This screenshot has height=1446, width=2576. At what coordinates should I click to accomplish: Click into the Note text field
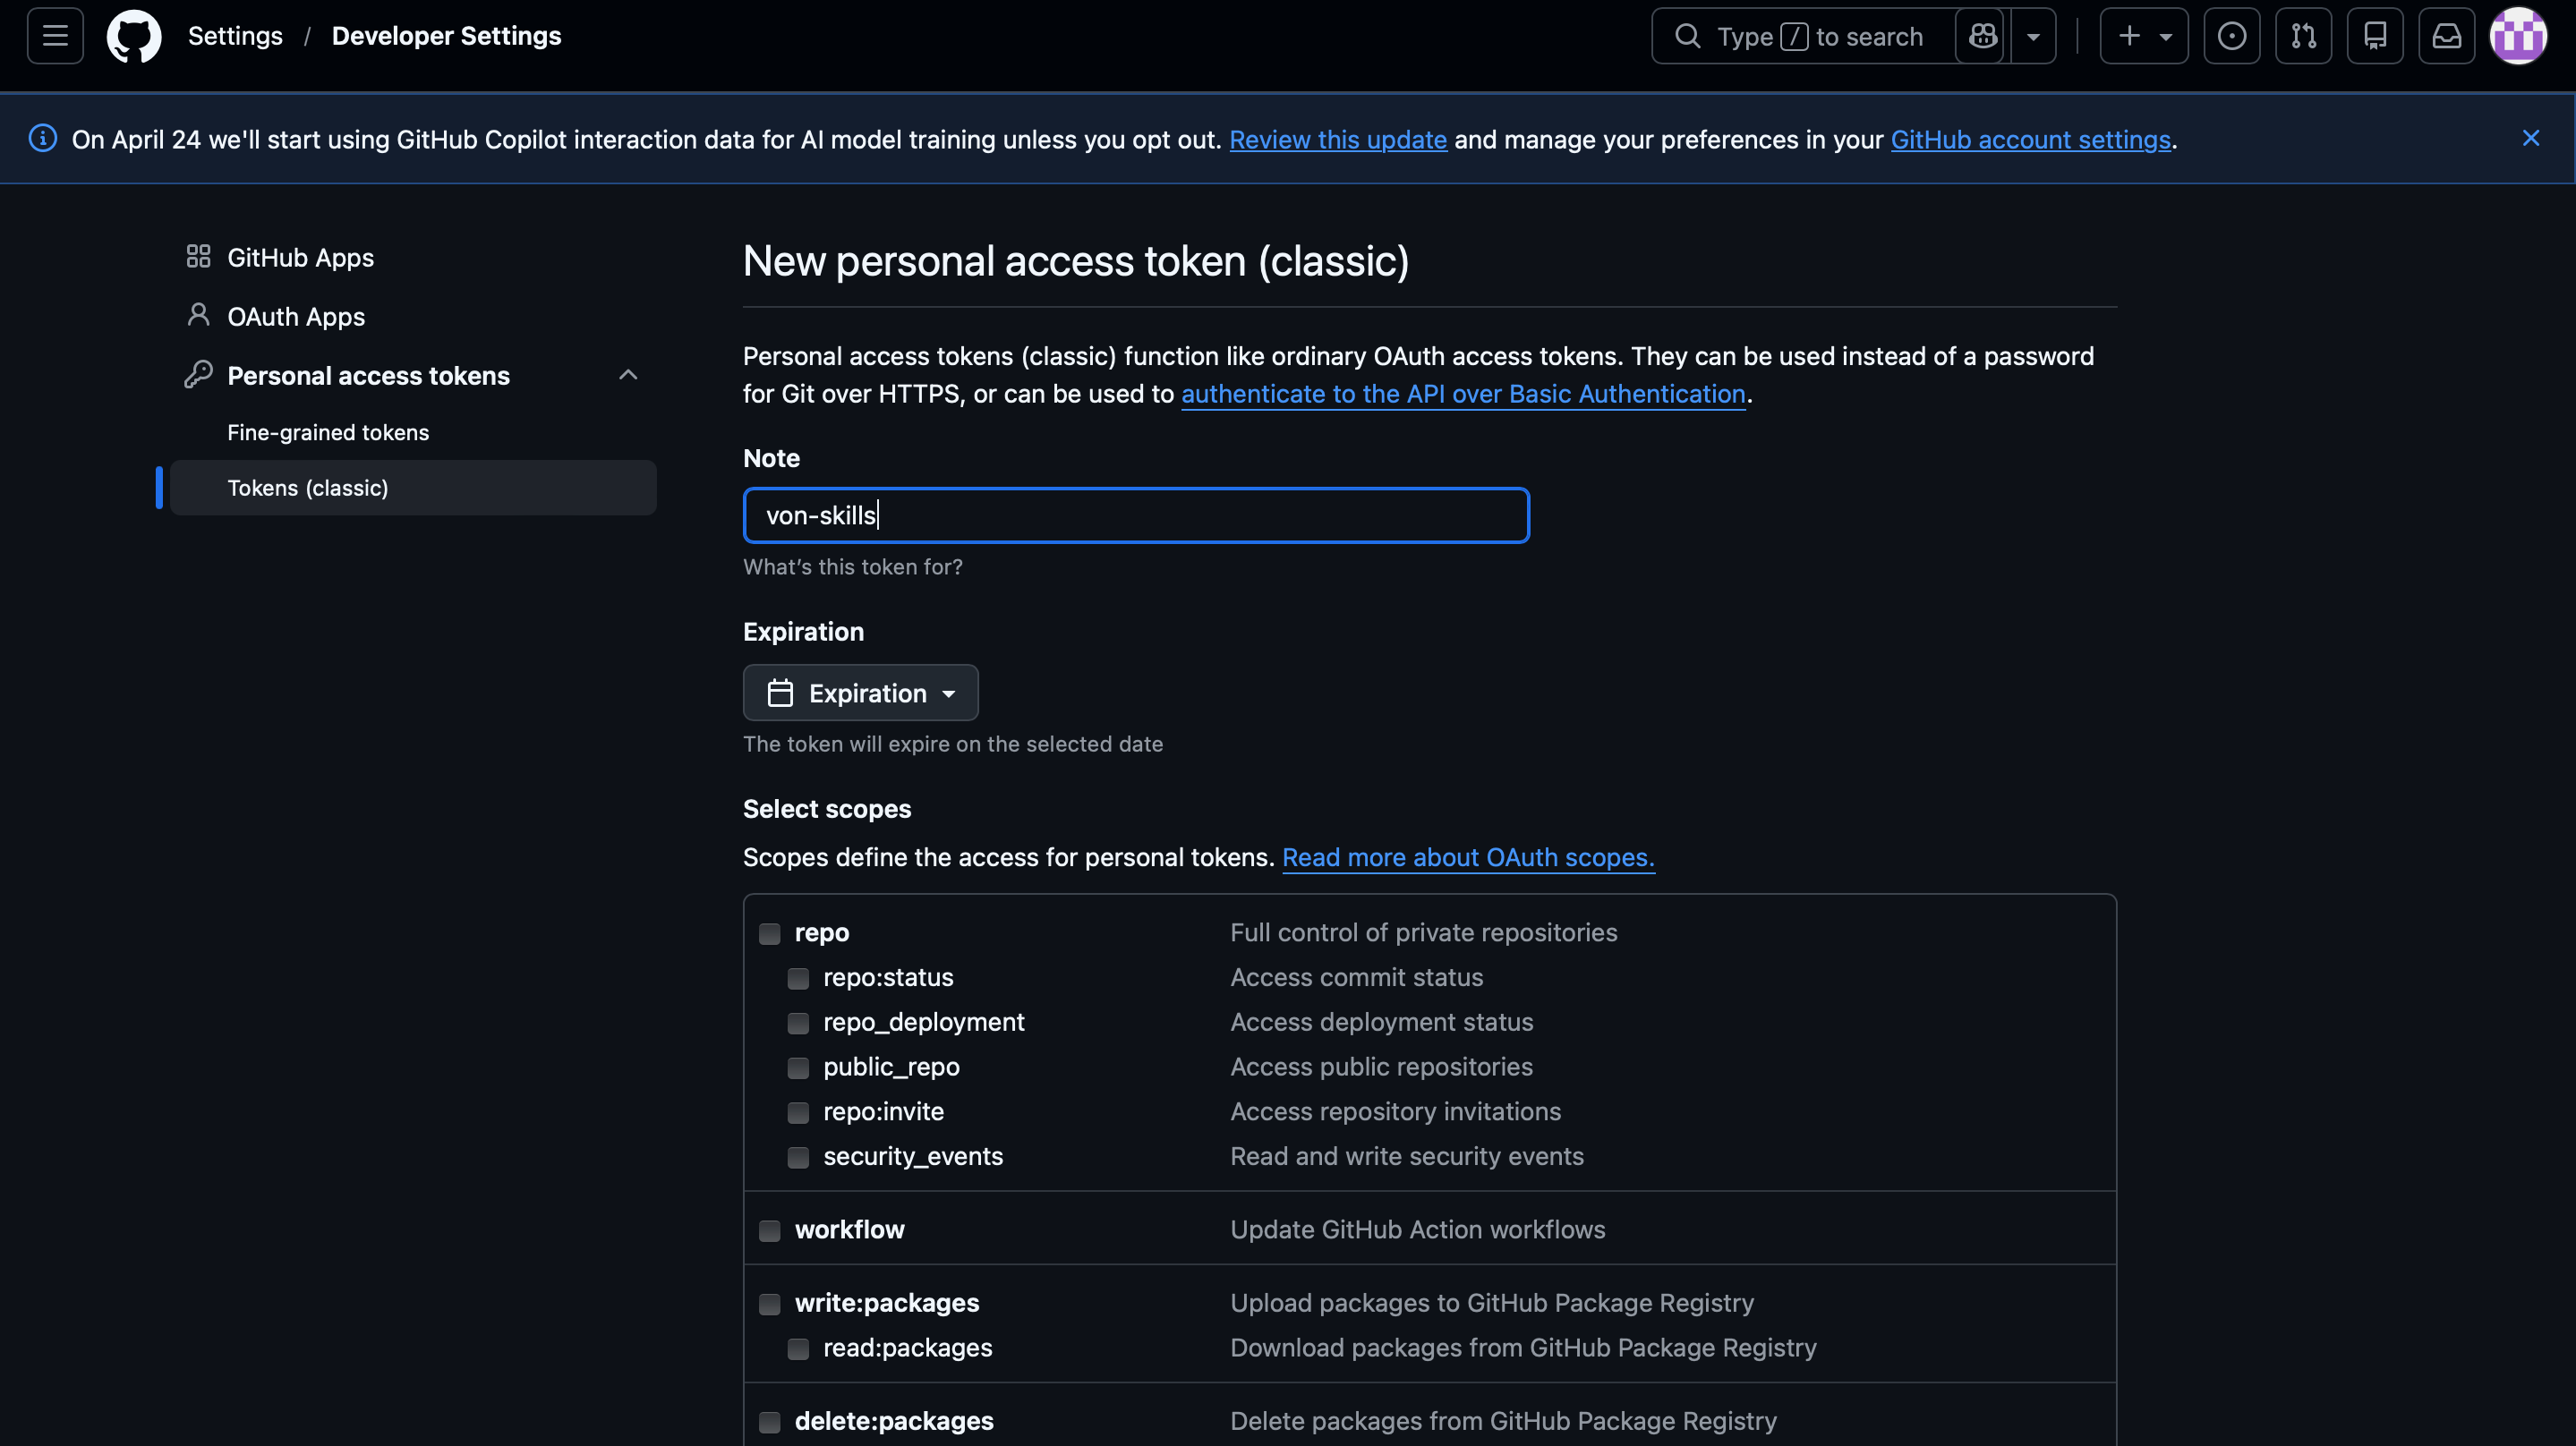(x=1136, y=515)
